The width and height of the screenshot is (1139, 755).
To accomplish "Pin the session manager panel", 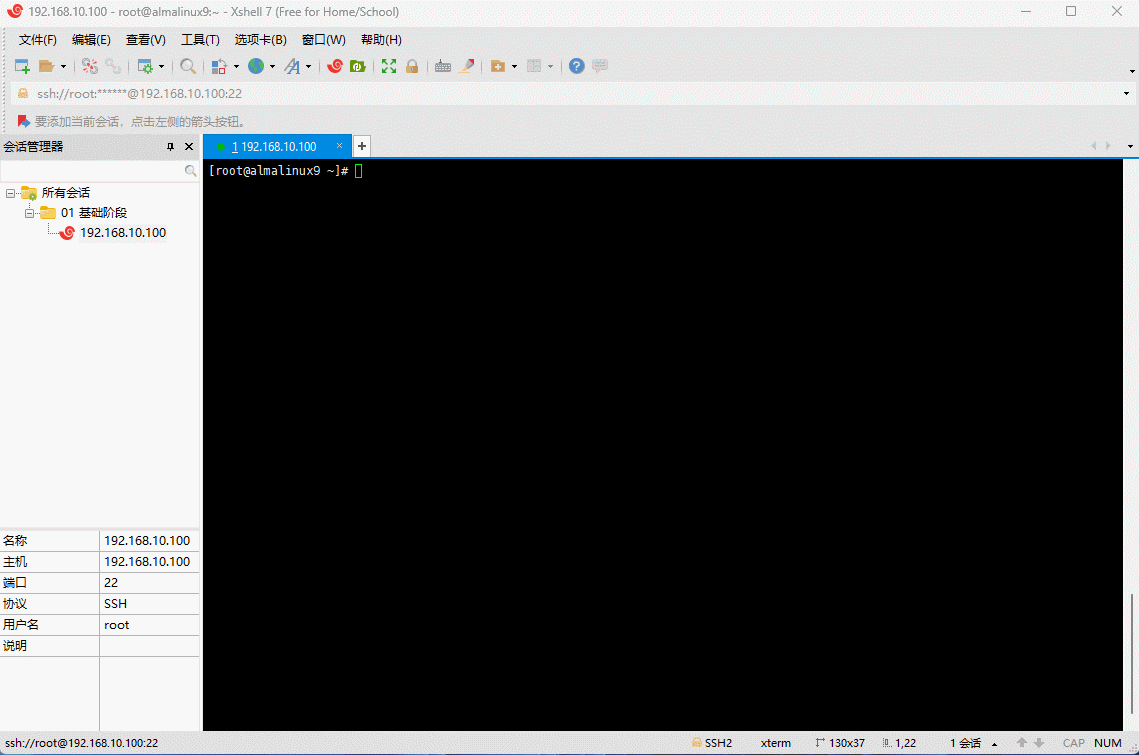I will coord(170,147).
